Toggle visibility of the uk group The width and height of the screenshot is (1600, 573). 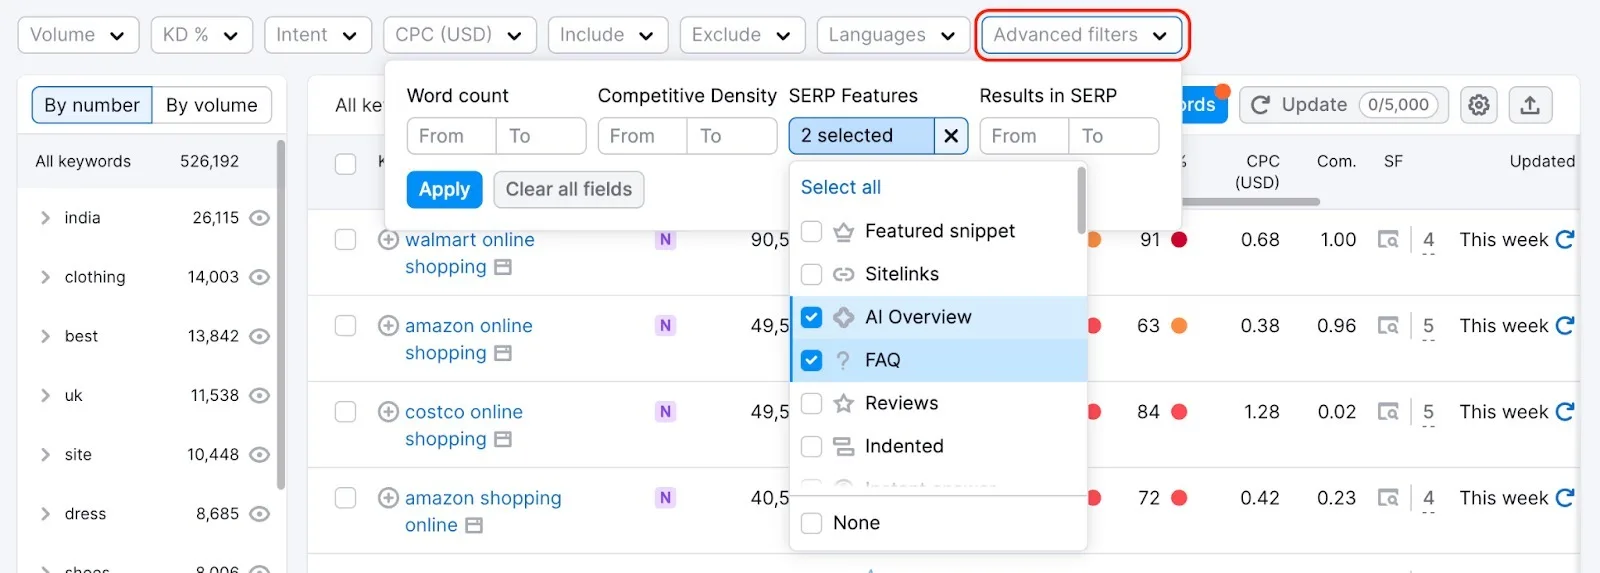pos(259,395)
